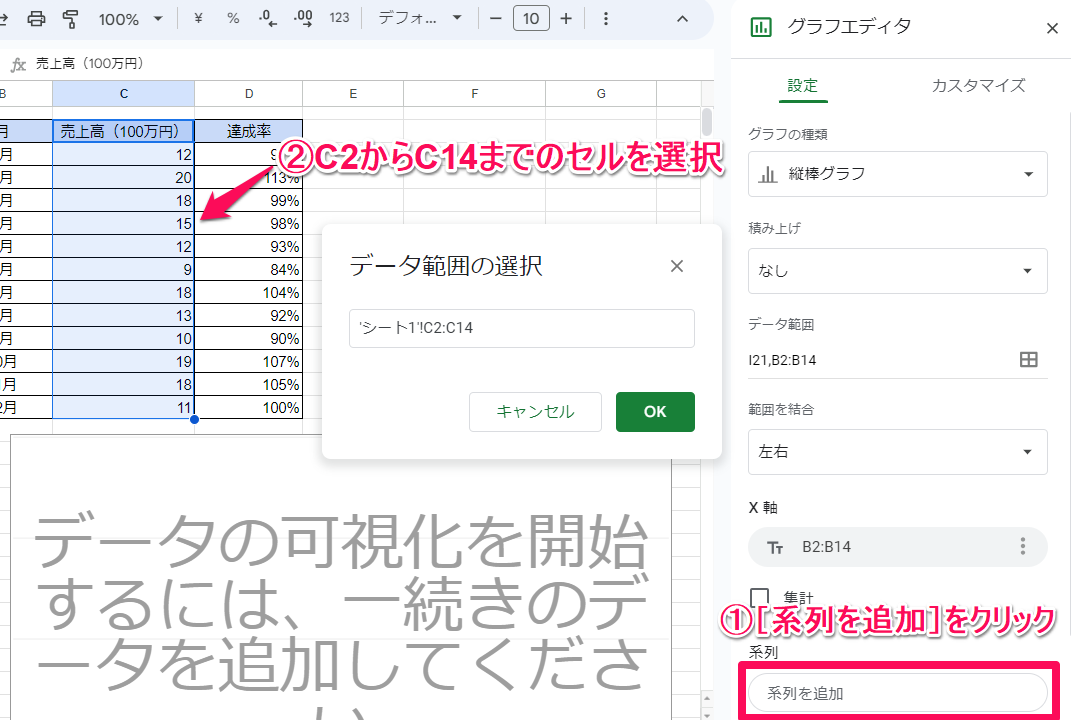Click the X axis B2:B14 chip
This screenshot has height=720, width=1071.
pyautogui.click(x=898, y=546)
